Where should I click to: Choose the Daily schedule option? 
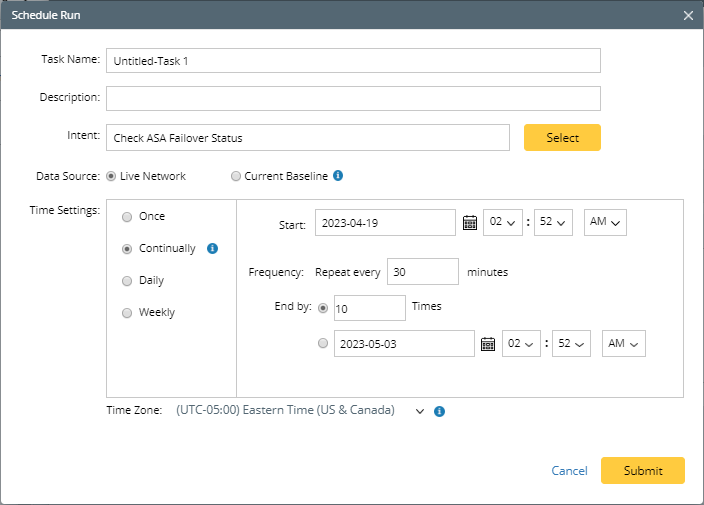[127, 281]
